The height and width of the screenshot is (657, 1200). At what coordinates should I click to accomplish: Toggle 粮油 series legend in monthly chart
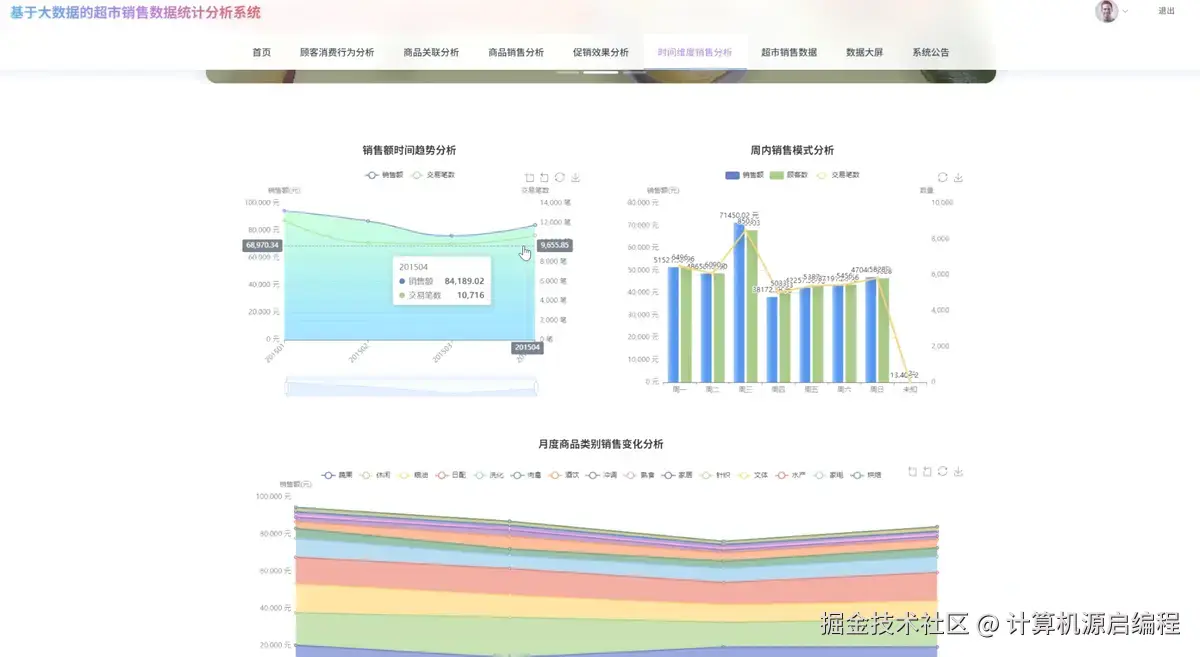(412, 475)
